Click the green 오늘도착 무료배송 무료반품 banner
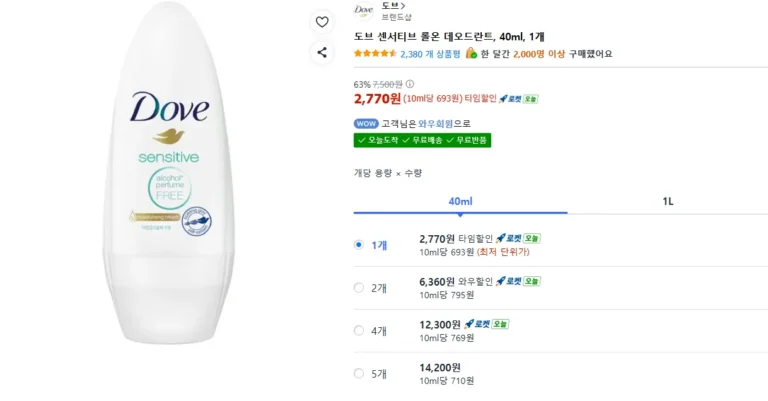This screenshot has width=768, height=401. [x=422, y=140]
